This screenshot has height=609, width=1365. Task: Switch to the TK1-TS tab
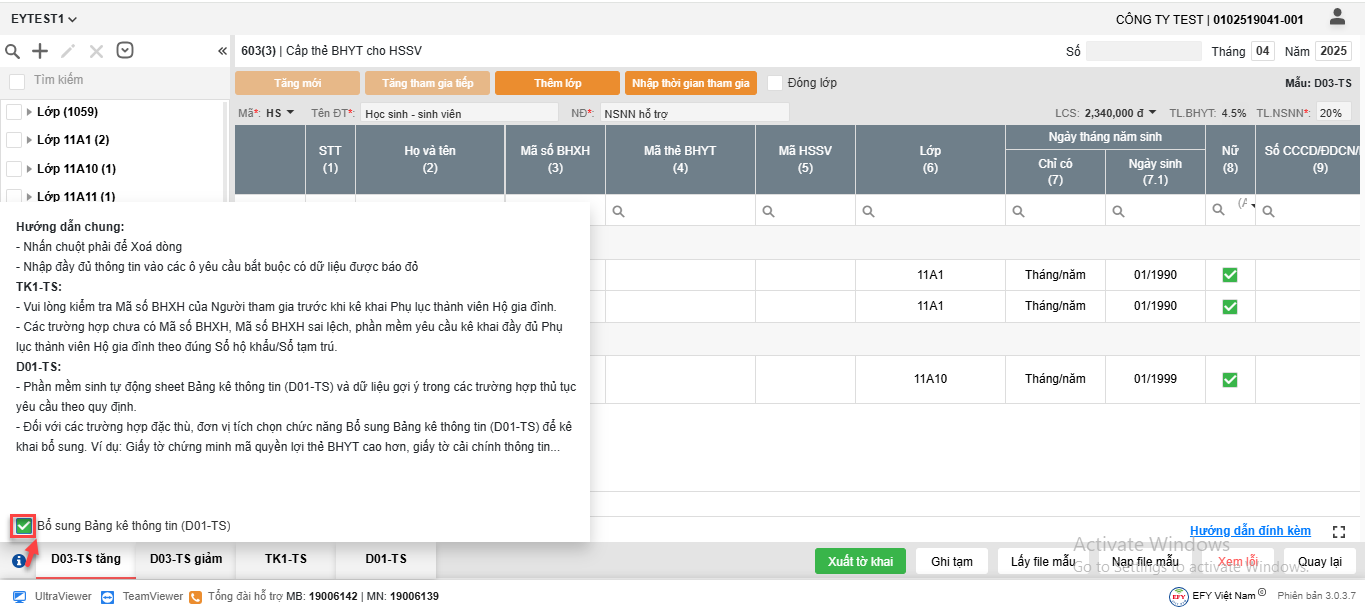click(x=285, y=559)
